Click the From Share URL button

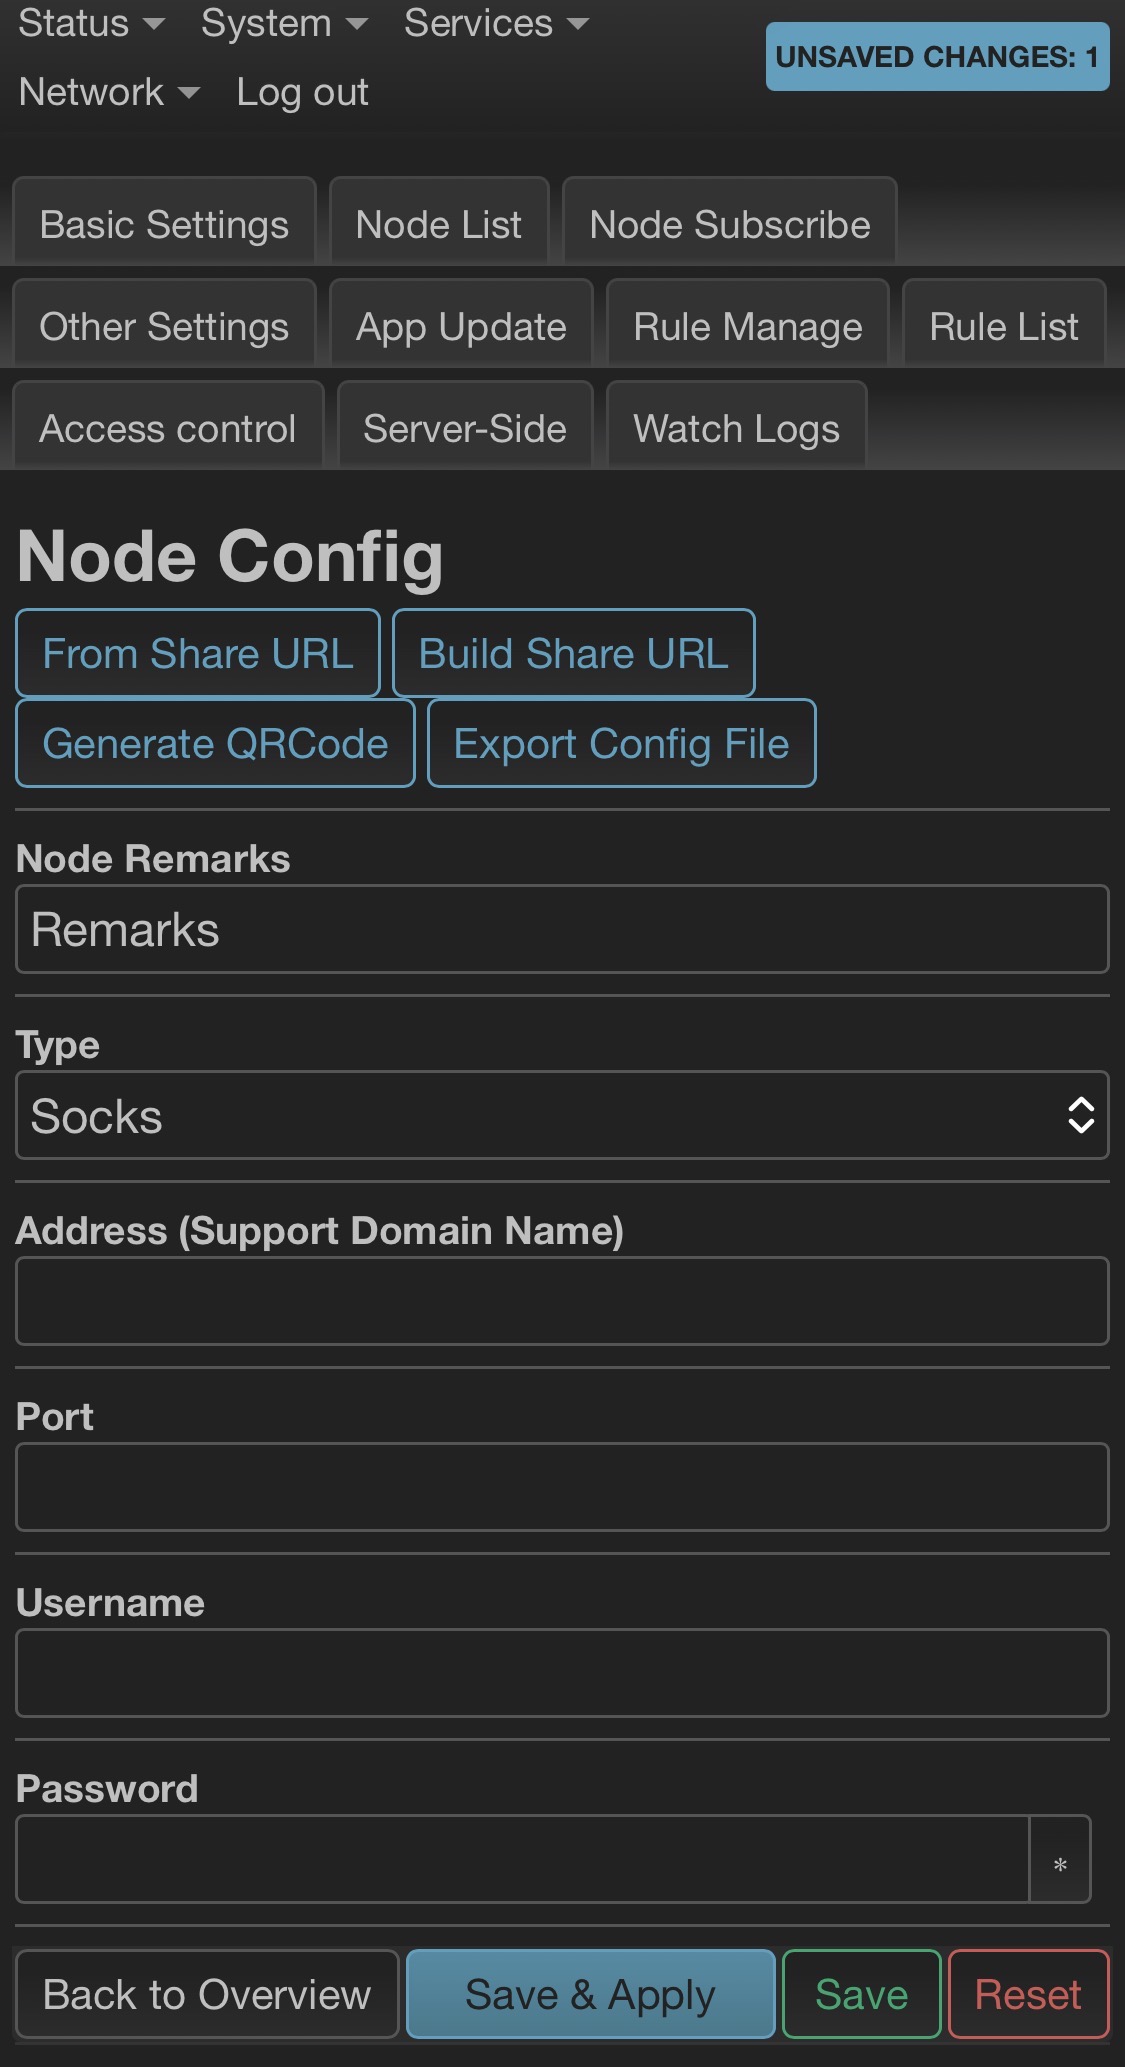pyautogui.click(x=198, y=654)
